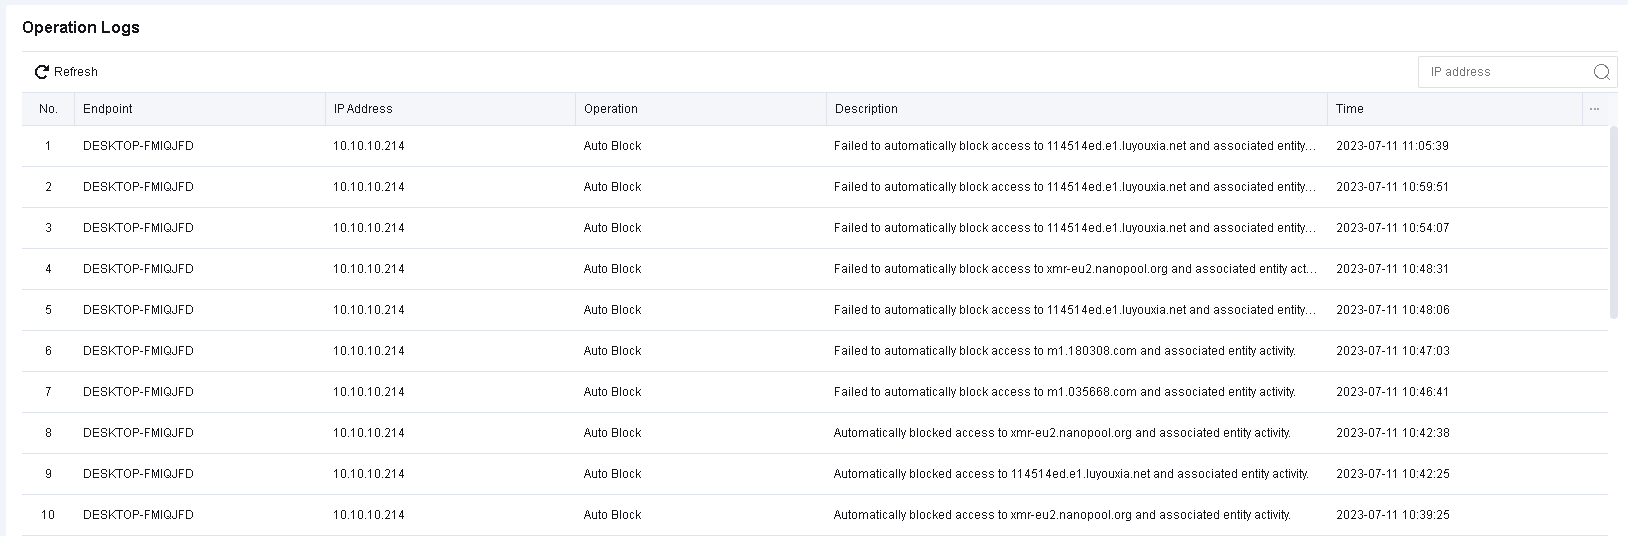Click the xmr-eu2.nanopool.org failed block description
This screenshot has height=536, width=1628.
pos(1074,269)
